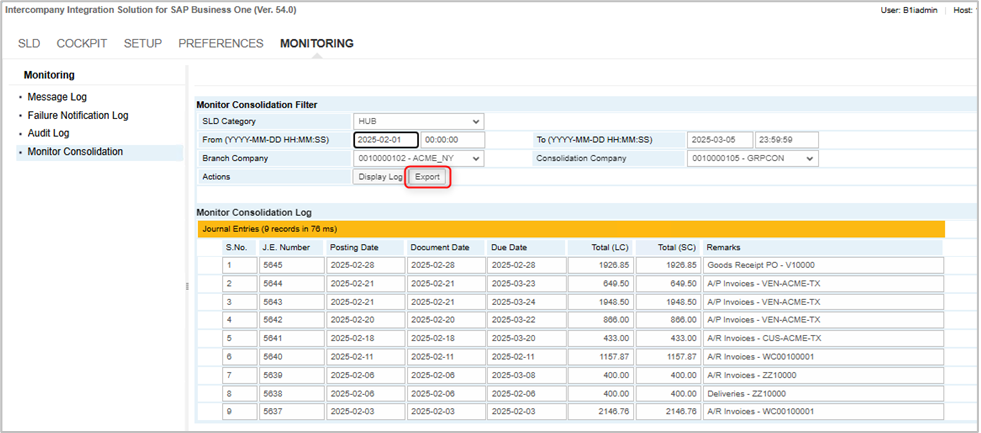Open Audit Log in sidebar
Image resolution: width=981 pixels, height=433 pixels.
click(48, 133)
